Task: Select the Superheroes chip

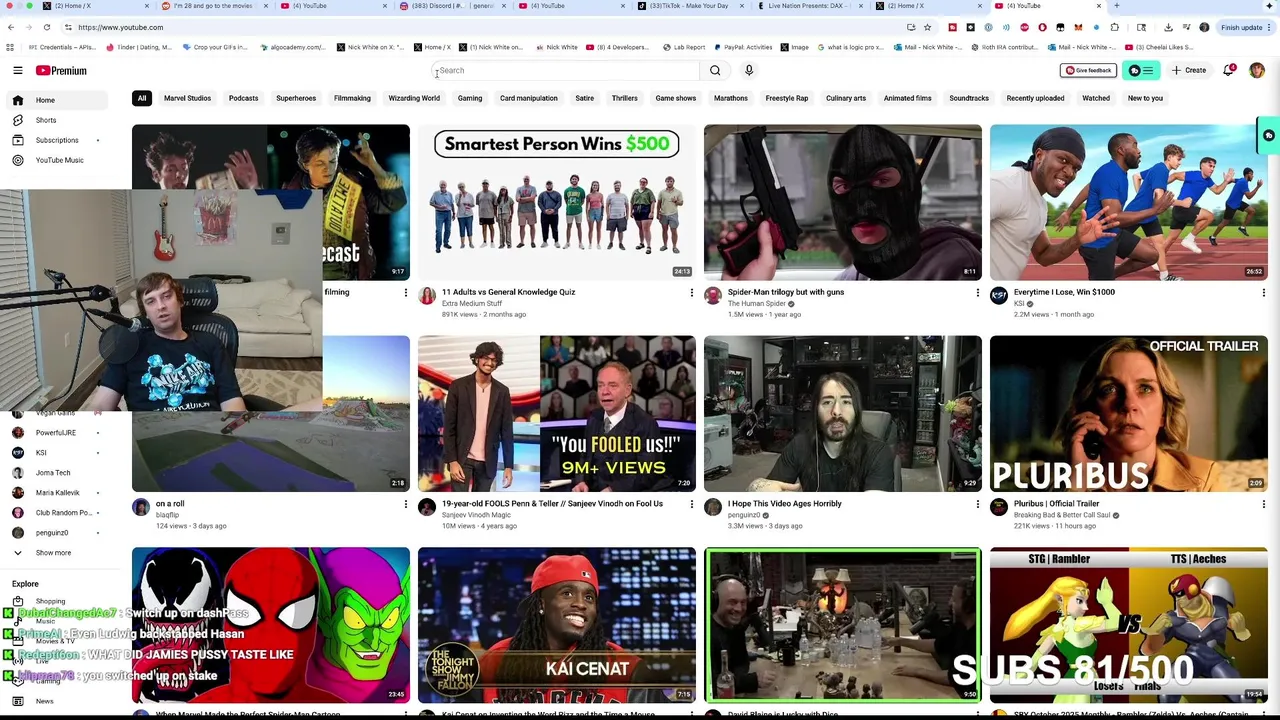Action: (x=296, y=98)
